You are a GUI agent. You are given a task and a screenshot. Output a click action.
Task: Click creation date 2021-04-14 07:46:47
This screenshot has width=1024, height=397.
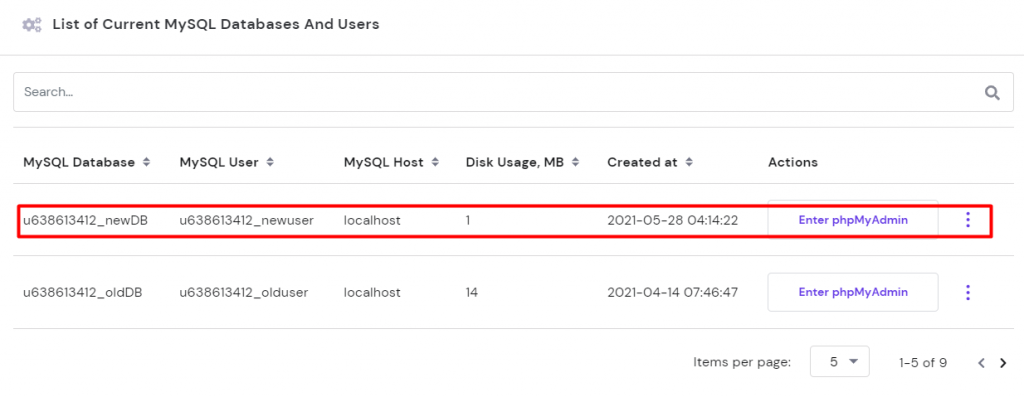click(x=673, y=293)
